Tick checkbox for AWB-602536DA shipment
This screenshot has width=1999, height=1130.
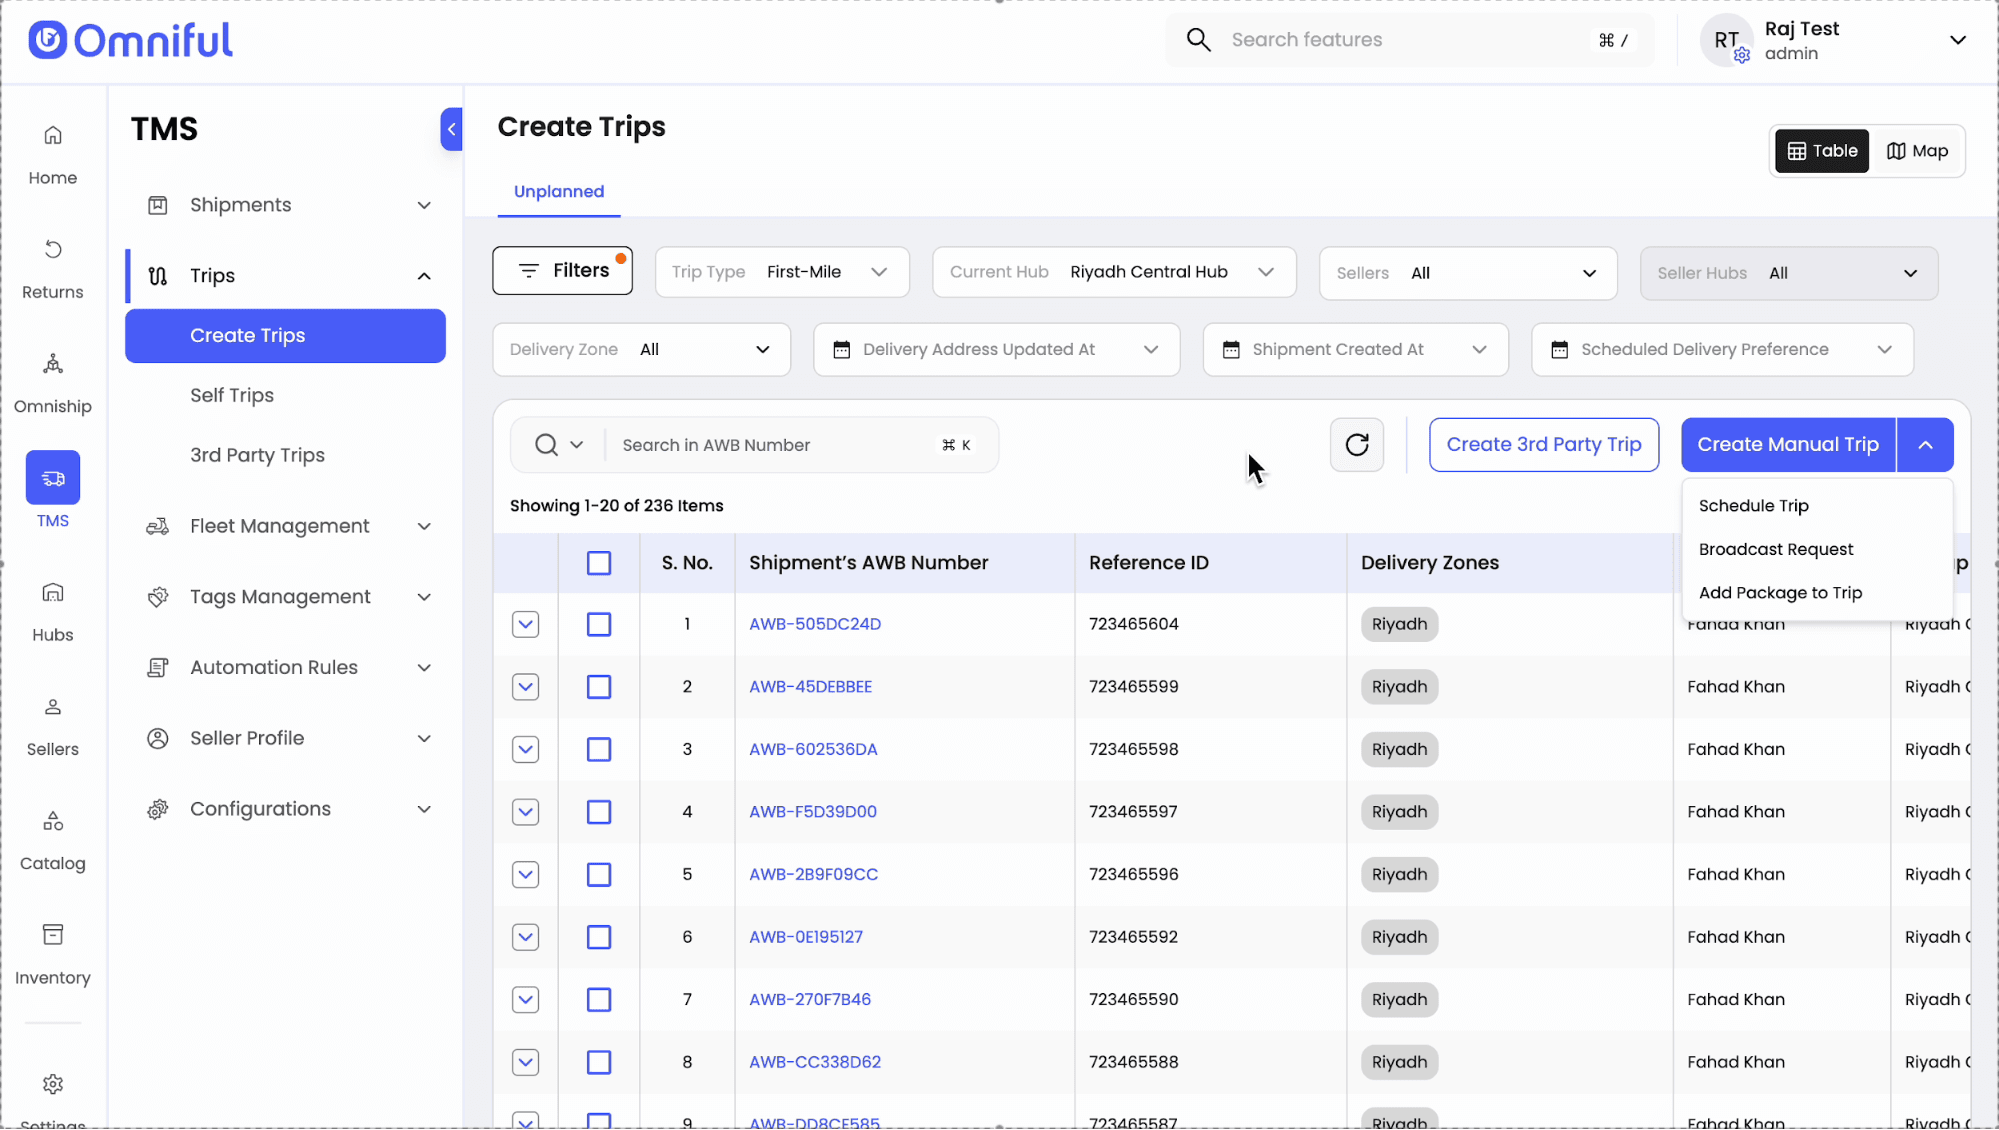pos(599,750)
